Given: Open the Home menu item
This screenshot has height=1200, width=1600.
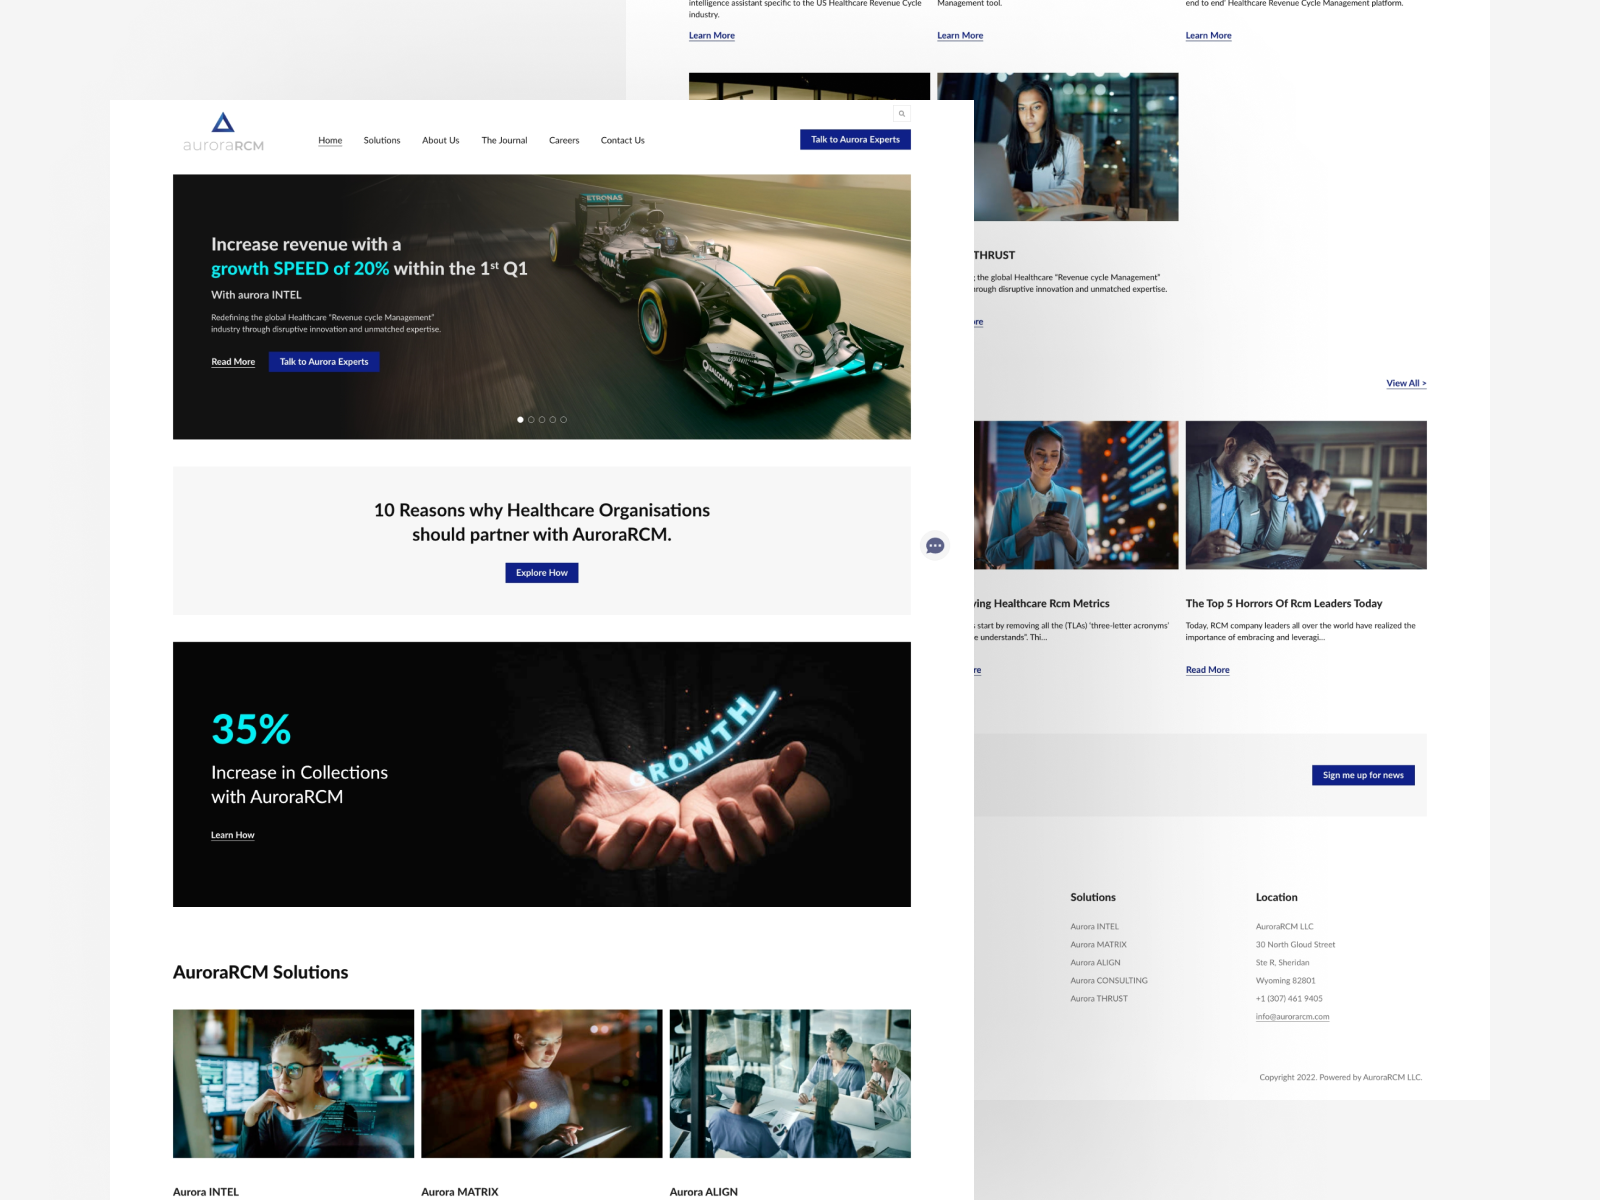Looking at the screenshot, I should pyautogui.click(x=330, y=140).
